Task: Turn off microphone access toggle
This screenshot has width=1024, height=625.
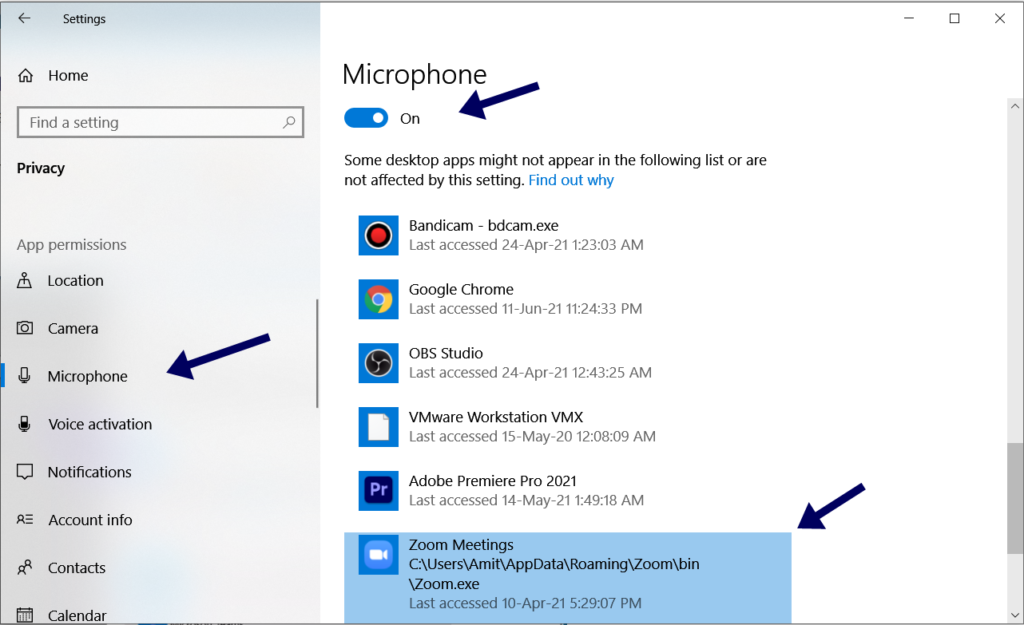Action: (x=365, y=117)
